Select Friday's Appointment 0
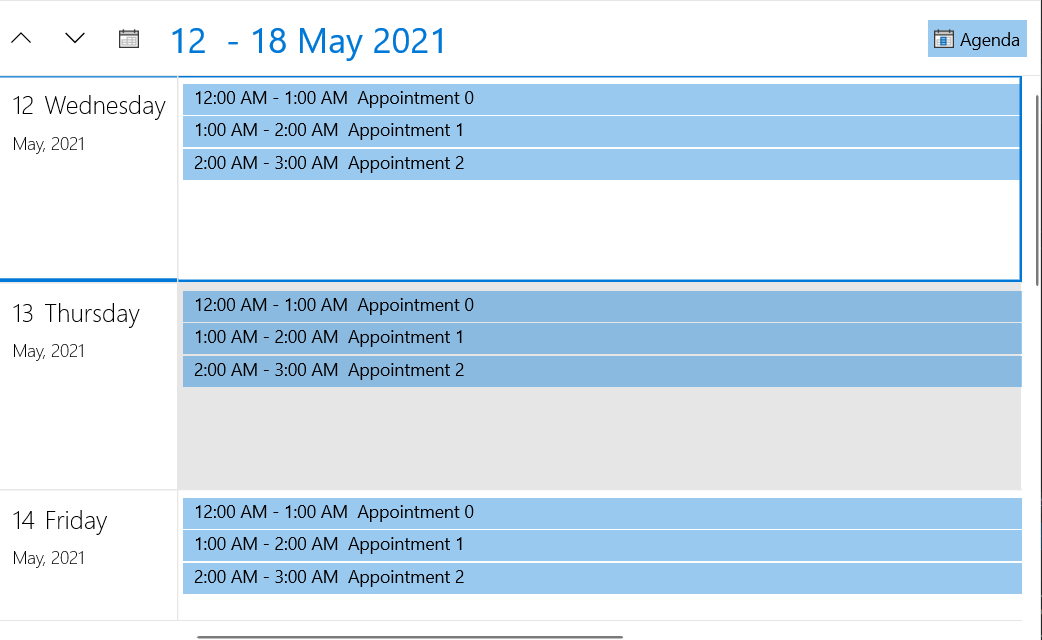This screenshot has width=1042, height=640. tap(600, 512)
